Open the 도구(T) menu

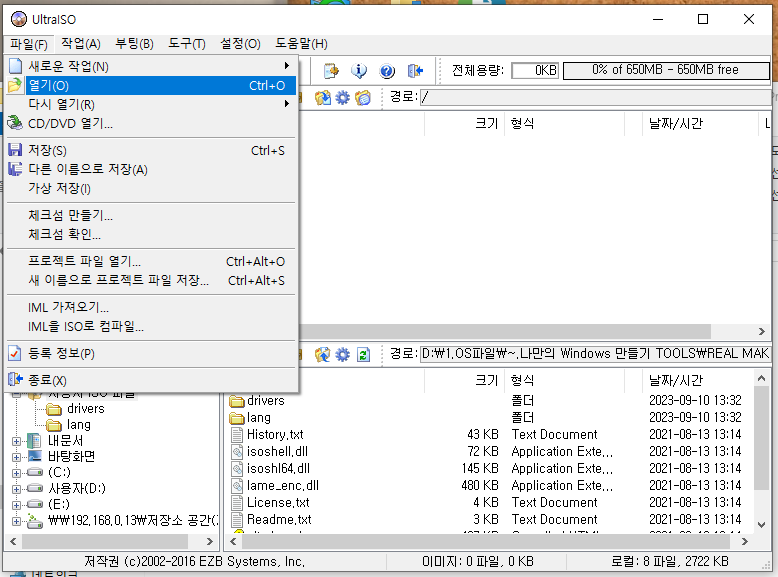[187, 44]
